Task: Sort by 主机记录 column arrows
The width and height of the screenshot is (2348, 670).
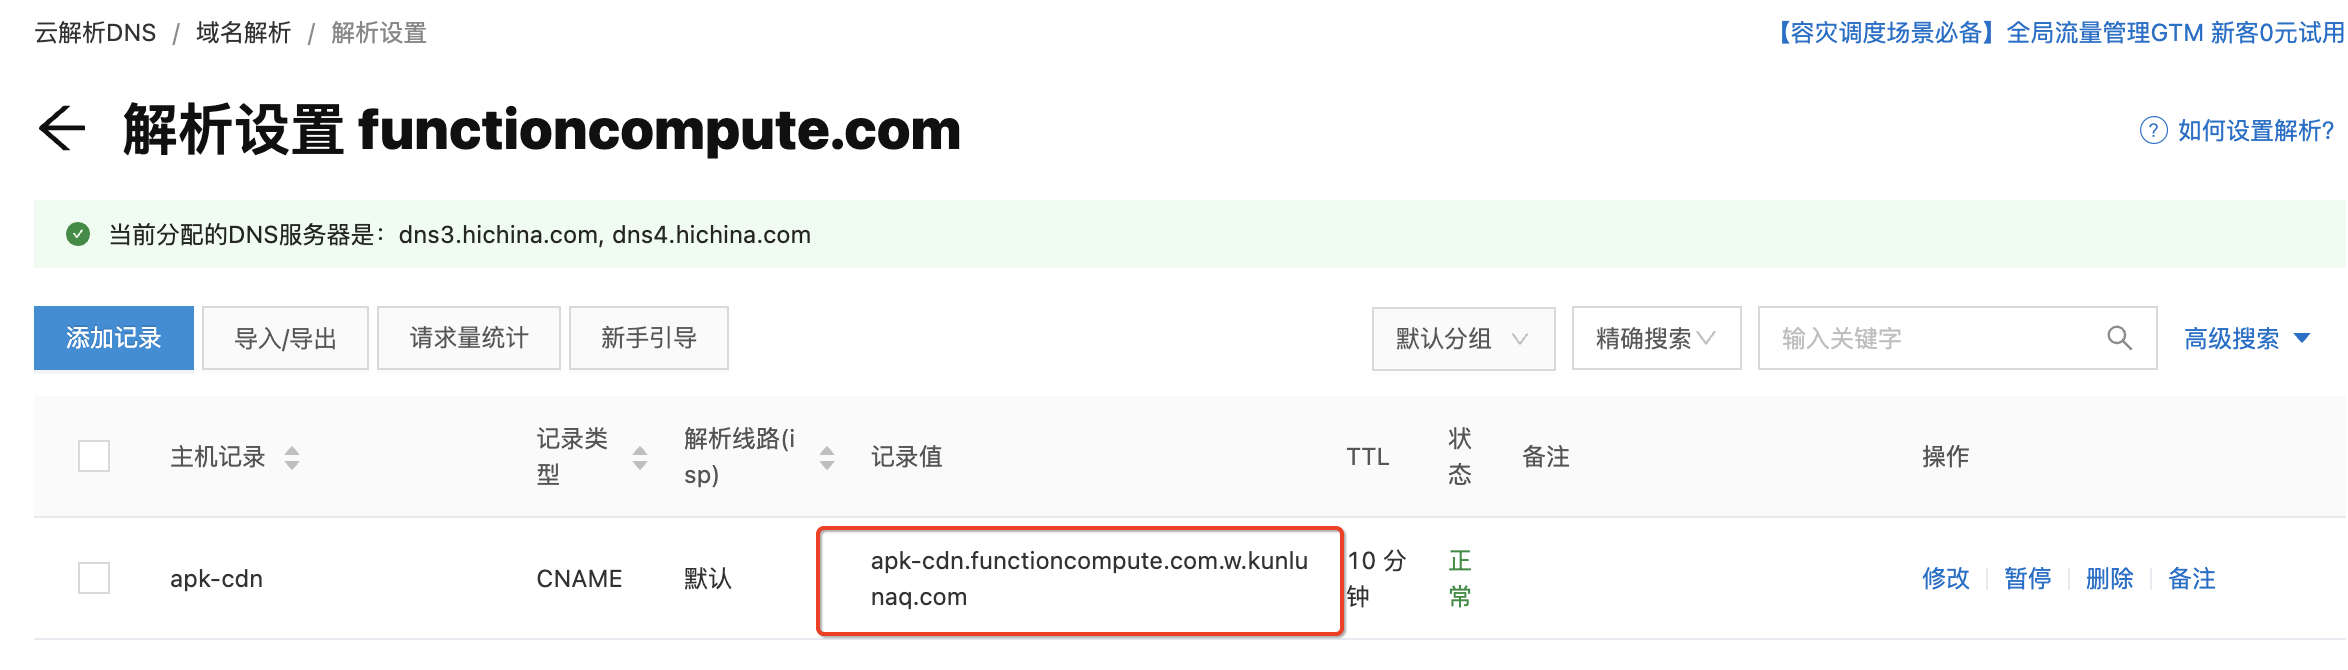Action: tap(292, 458)
